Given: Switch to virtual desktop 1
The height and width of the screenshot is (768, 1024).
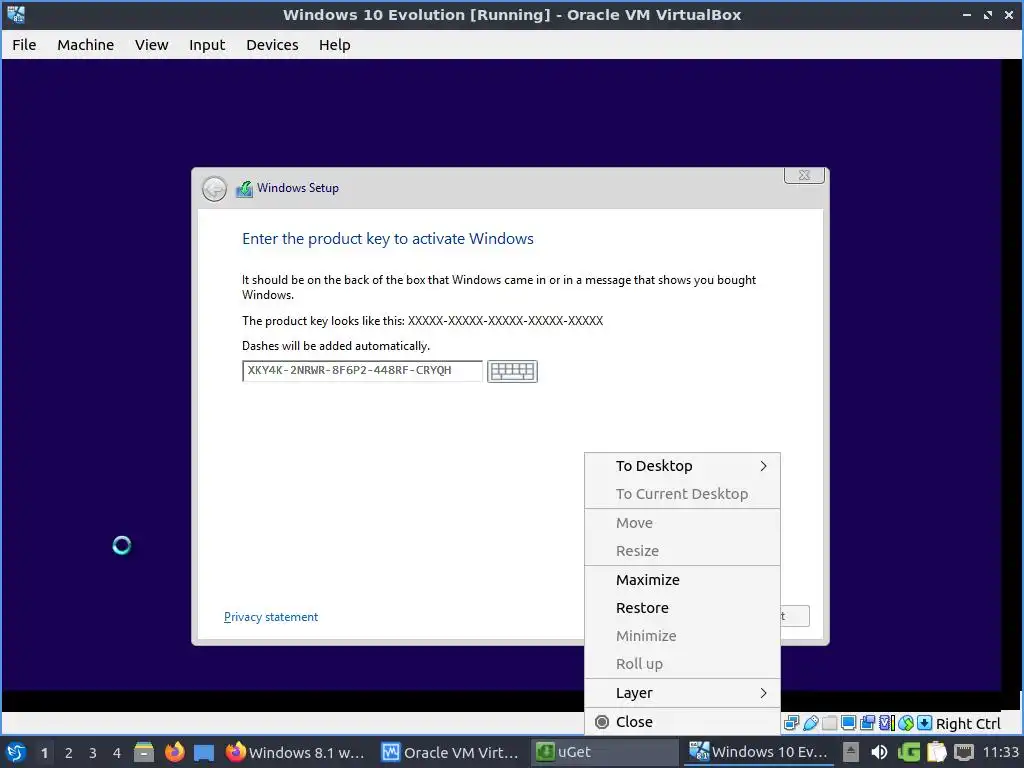Looking at the screenshot, I should pyautogui.click(x=44, y=753).
